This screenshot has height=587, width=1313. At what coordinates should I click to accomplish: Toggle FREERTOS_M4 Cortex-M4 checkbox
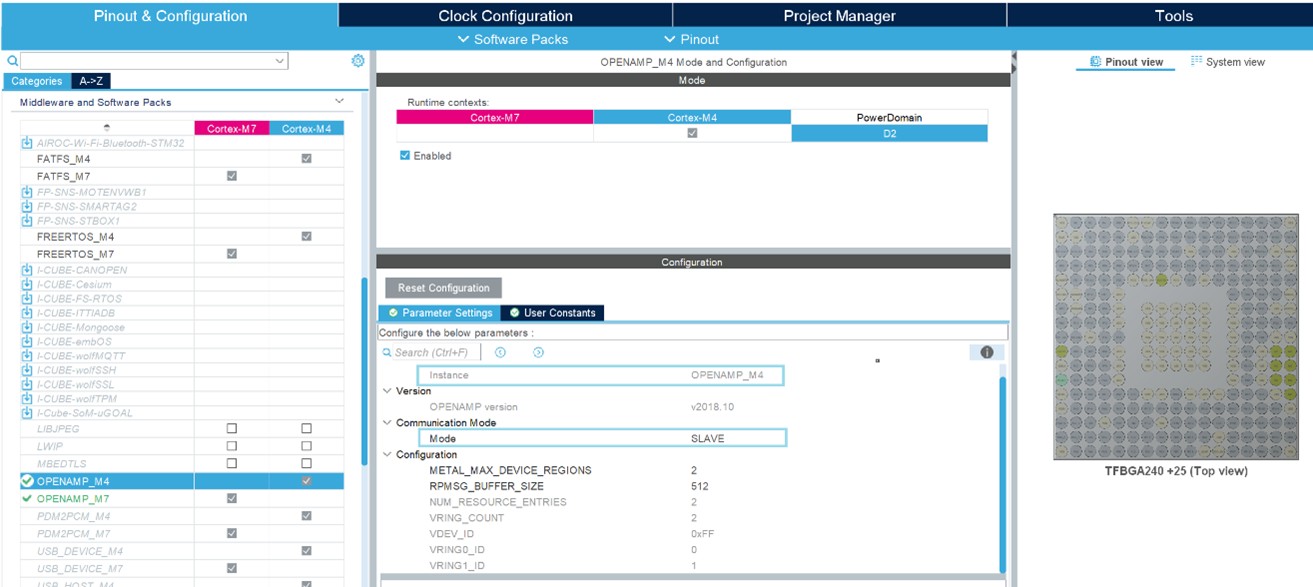pyautogui.click(x=307, y=237)
